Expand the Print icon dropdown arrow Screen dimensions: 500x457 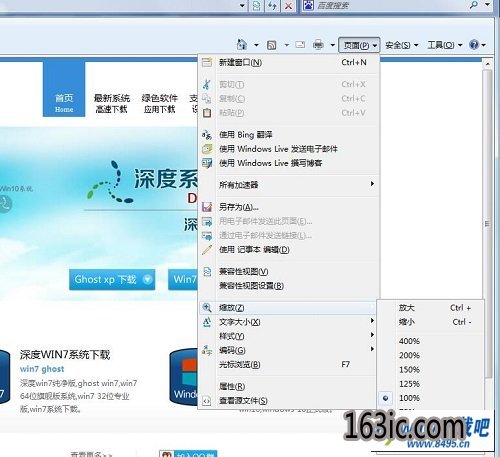click(x=332, y=45)
